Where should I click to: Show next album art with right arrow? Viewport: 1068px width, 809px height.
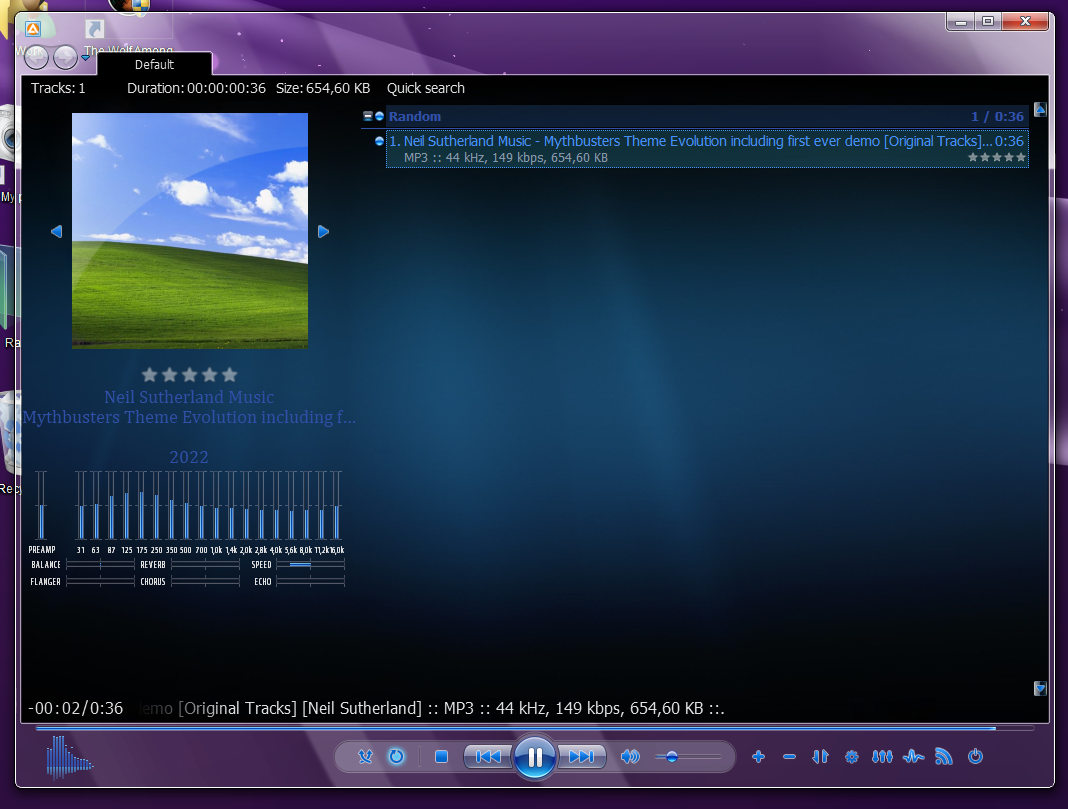point(324,232)
